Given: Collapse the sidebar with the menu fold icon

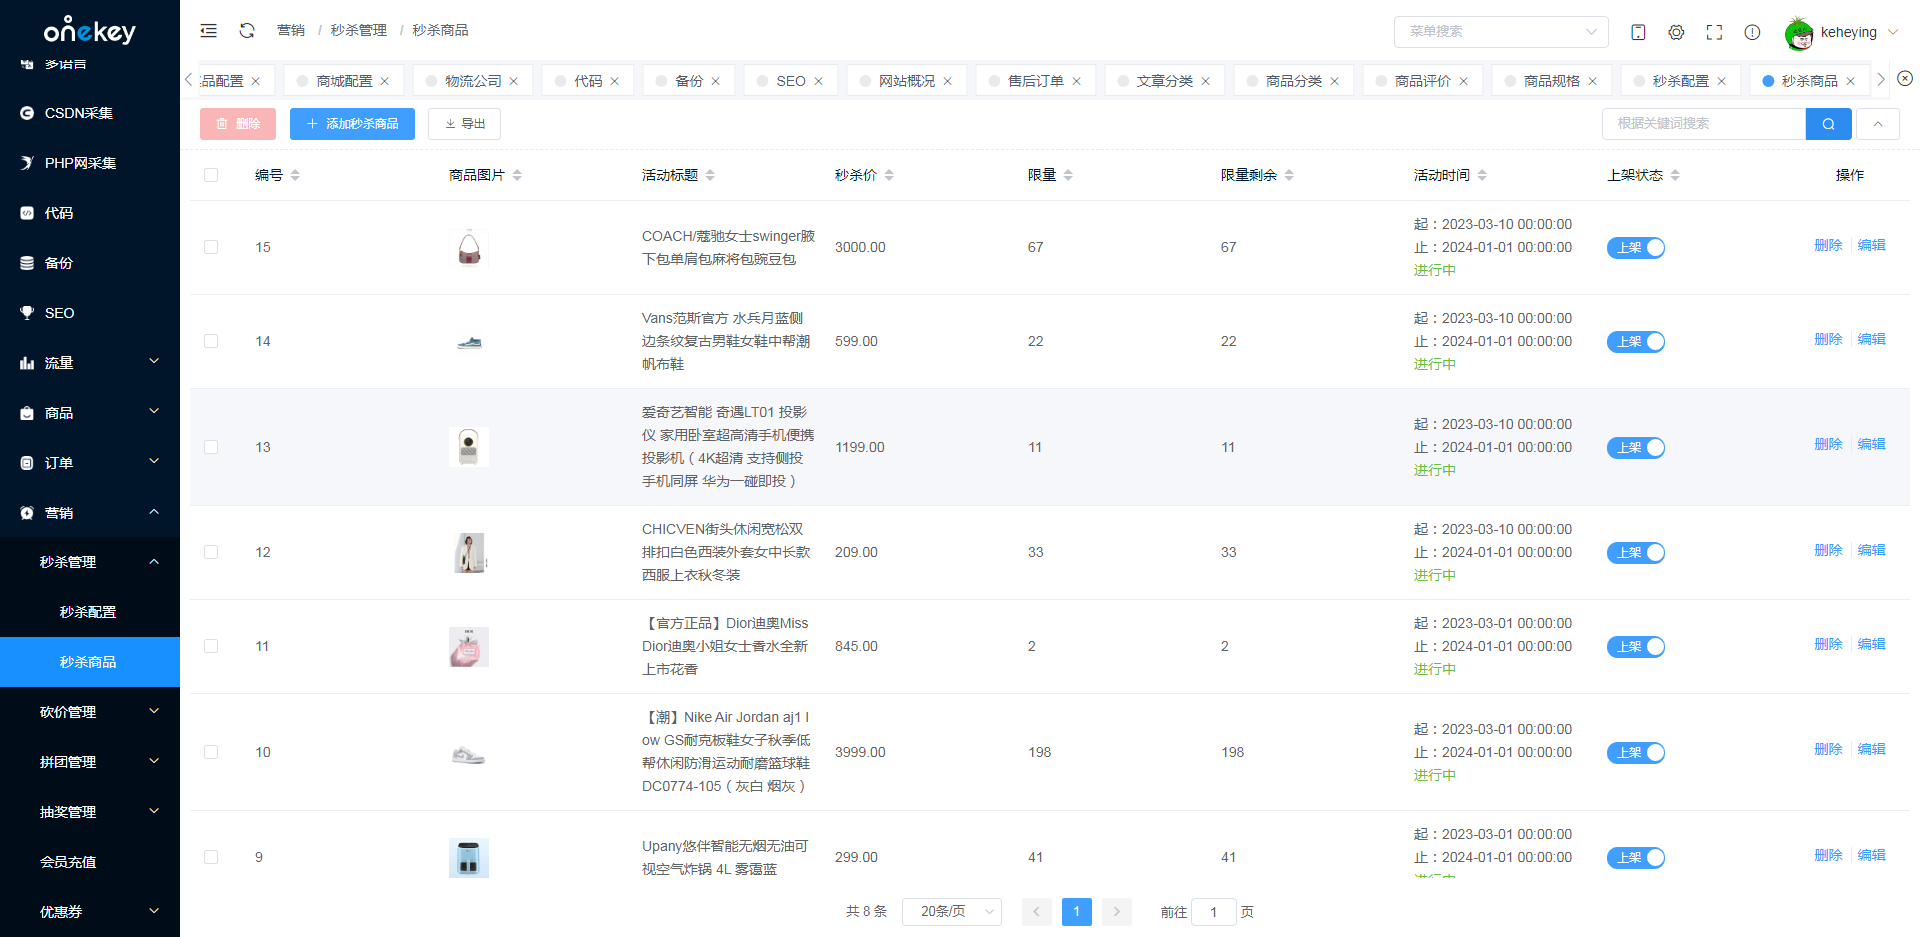Looking at the screenshot, I should click(x=208, y=31).
